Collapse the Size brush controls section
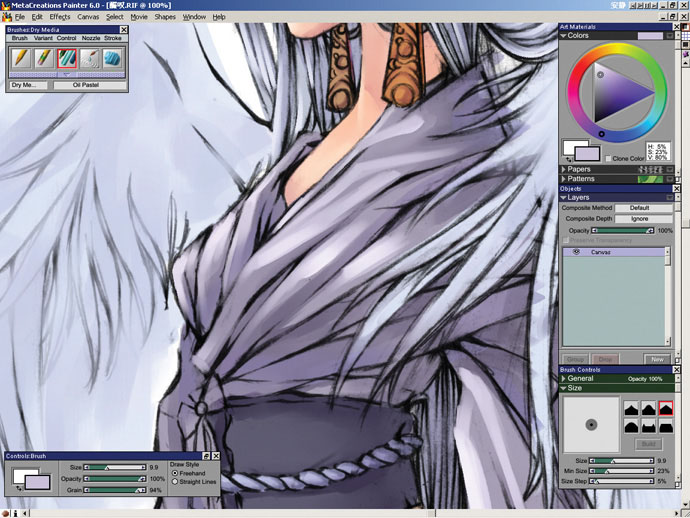This screenshot has width=690, height=518. click(563, 388)
